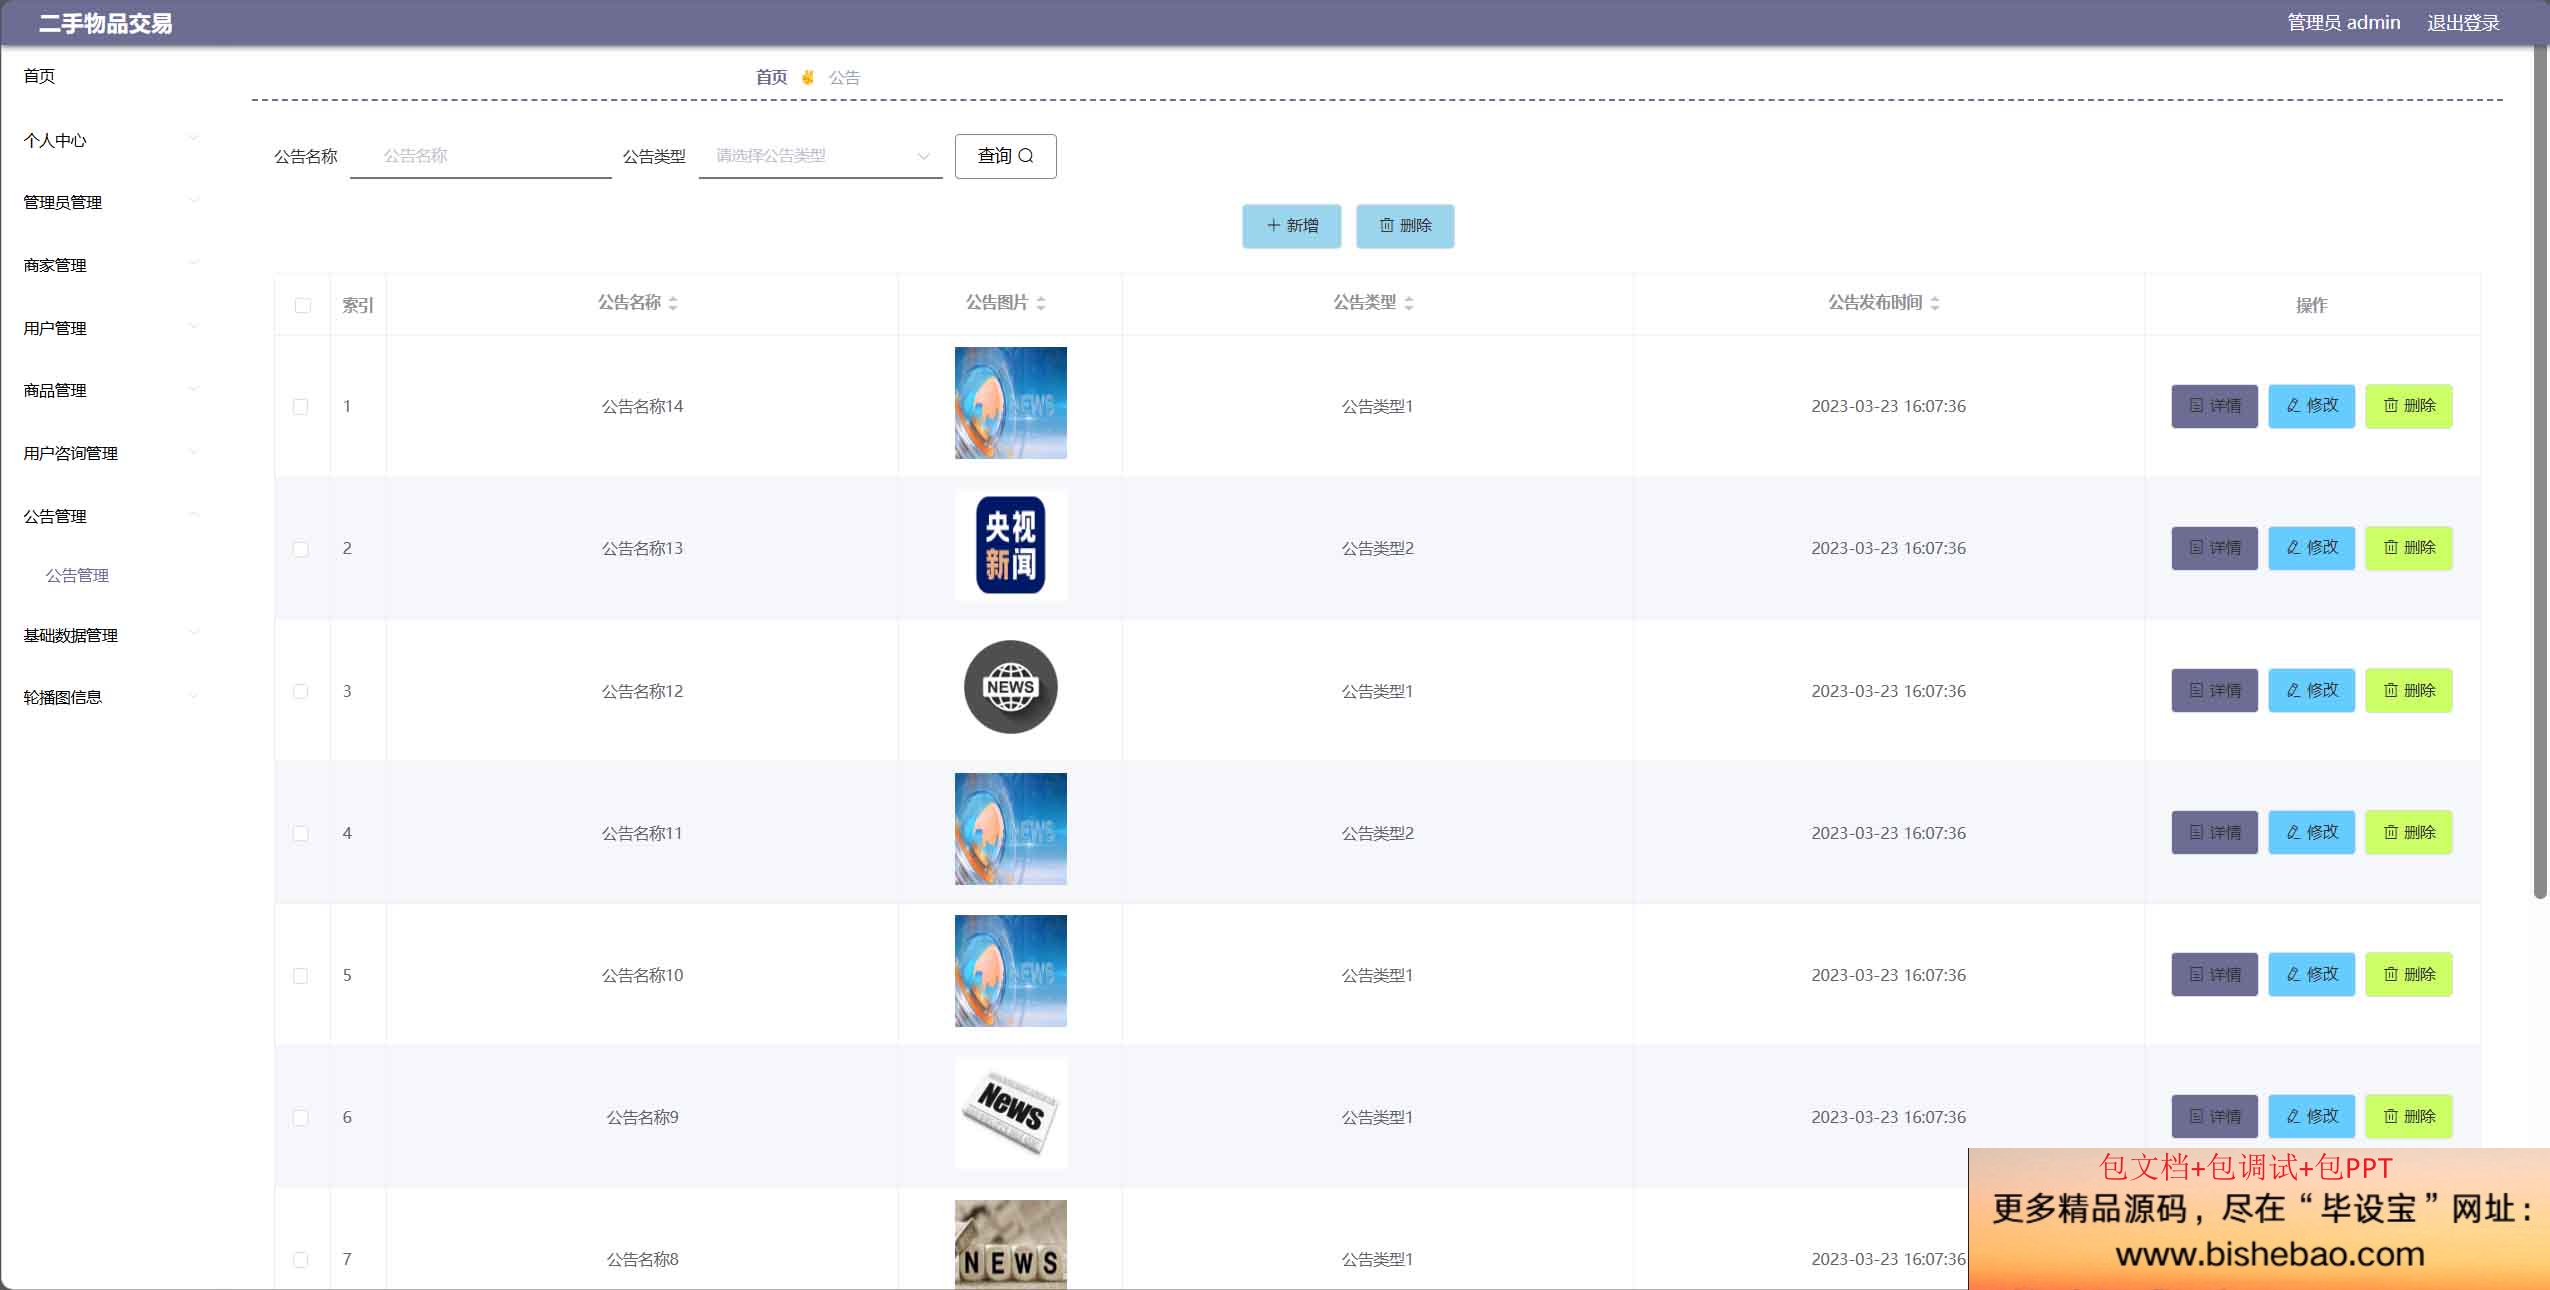The height and width of the screenshot is (1290, 2550).
Task: Check the row 7 checkbox for 公告名称8
Action: pos(300,1259)
